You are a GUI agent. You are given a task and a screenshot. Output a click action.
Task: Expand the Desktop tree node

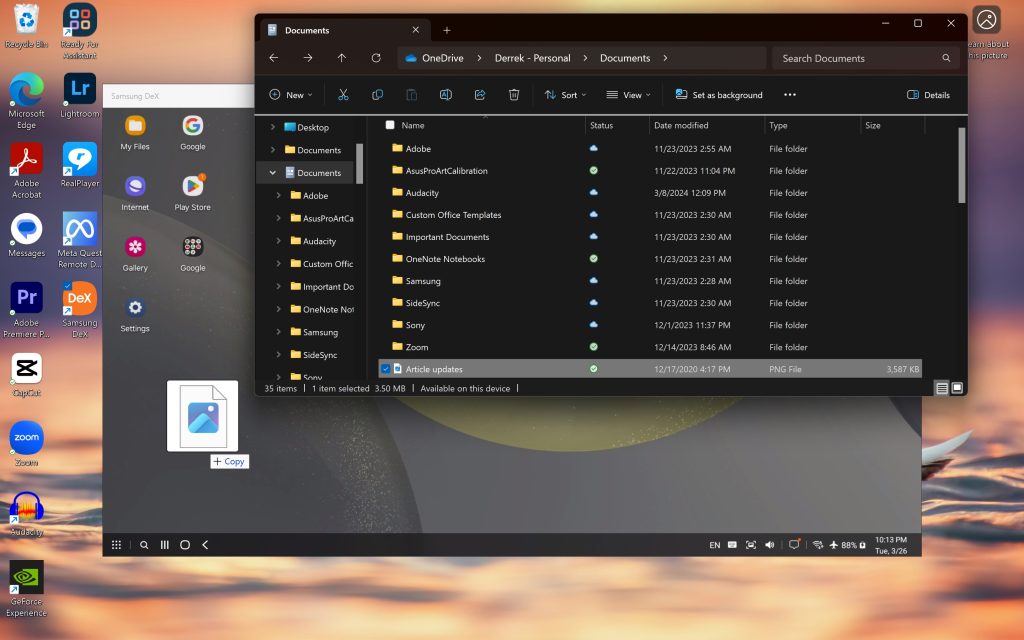273,127
